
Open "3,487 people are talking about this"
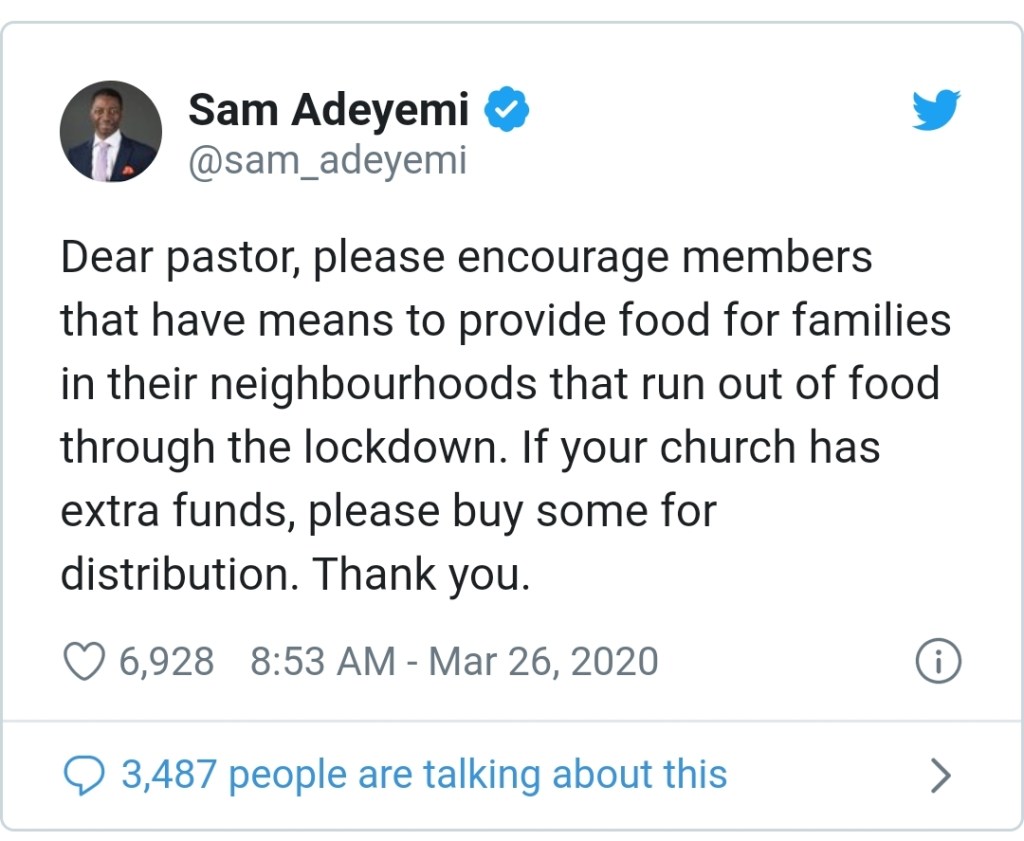tap(424, 775)
